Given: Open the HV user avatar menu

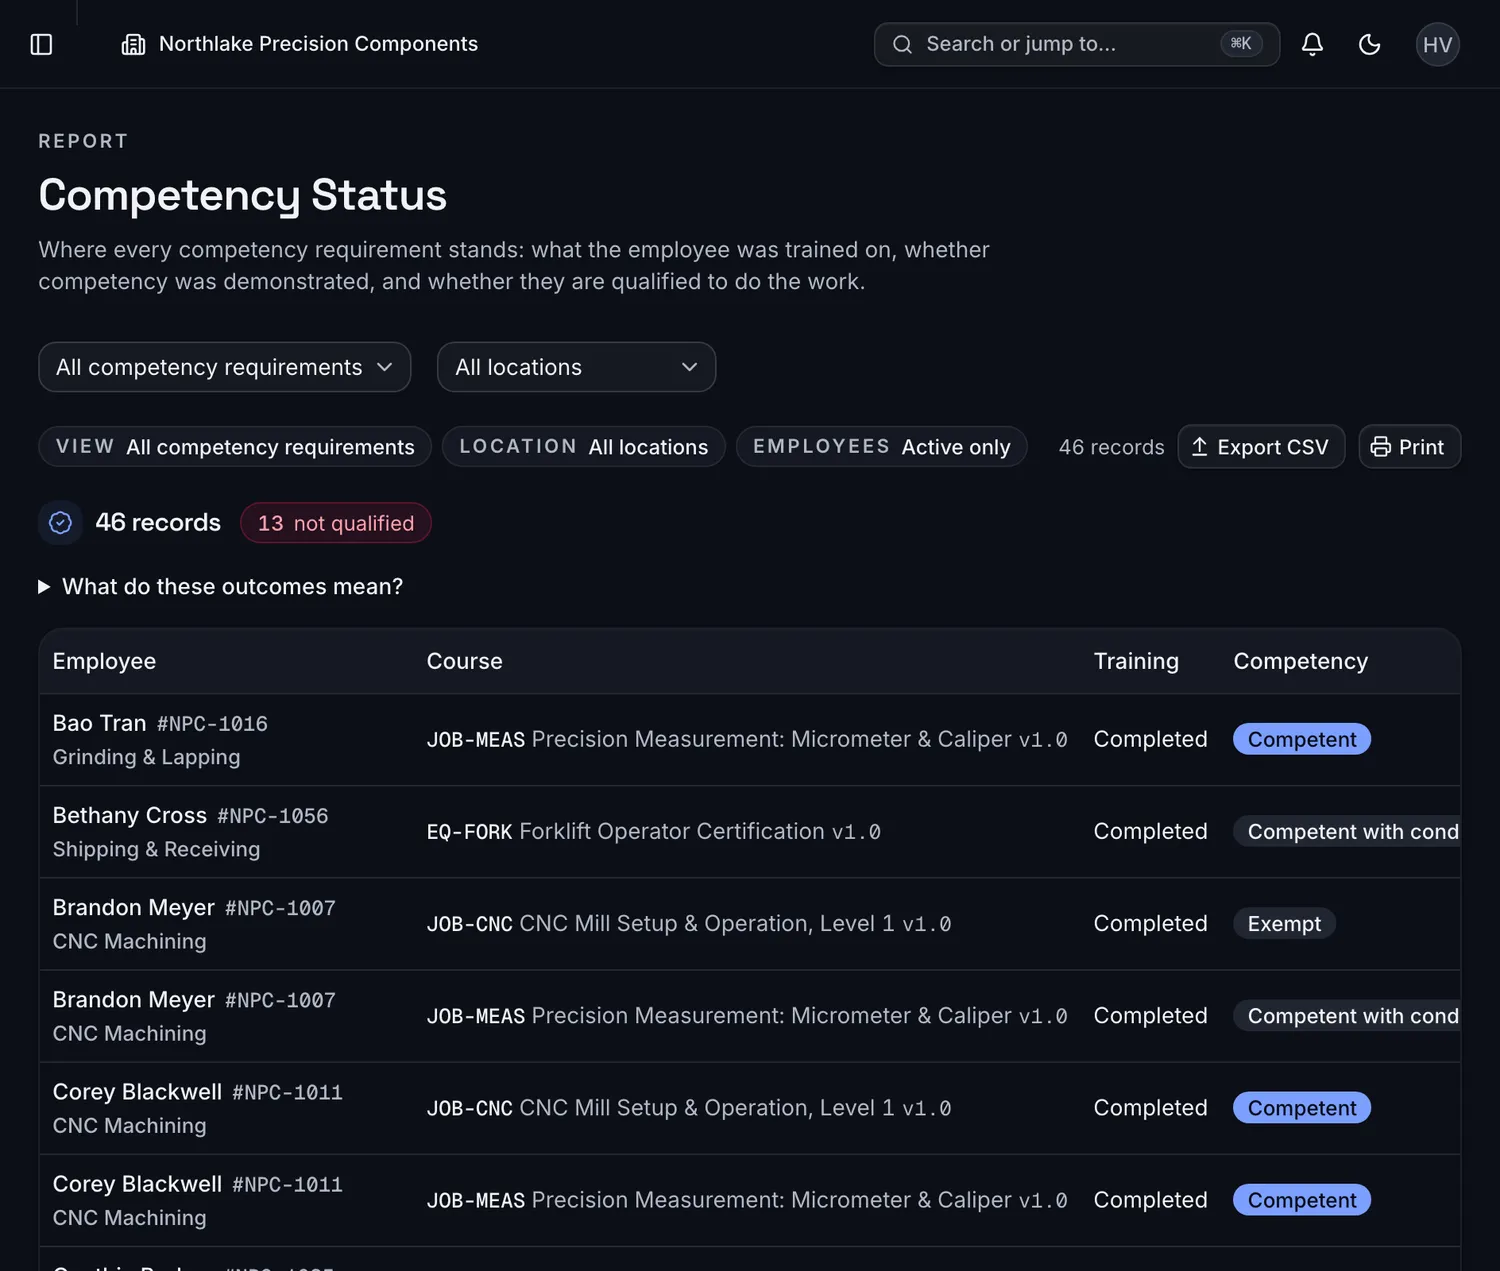Looking at the screenshot, I should pyautogui.click(x=1437, y=44).
